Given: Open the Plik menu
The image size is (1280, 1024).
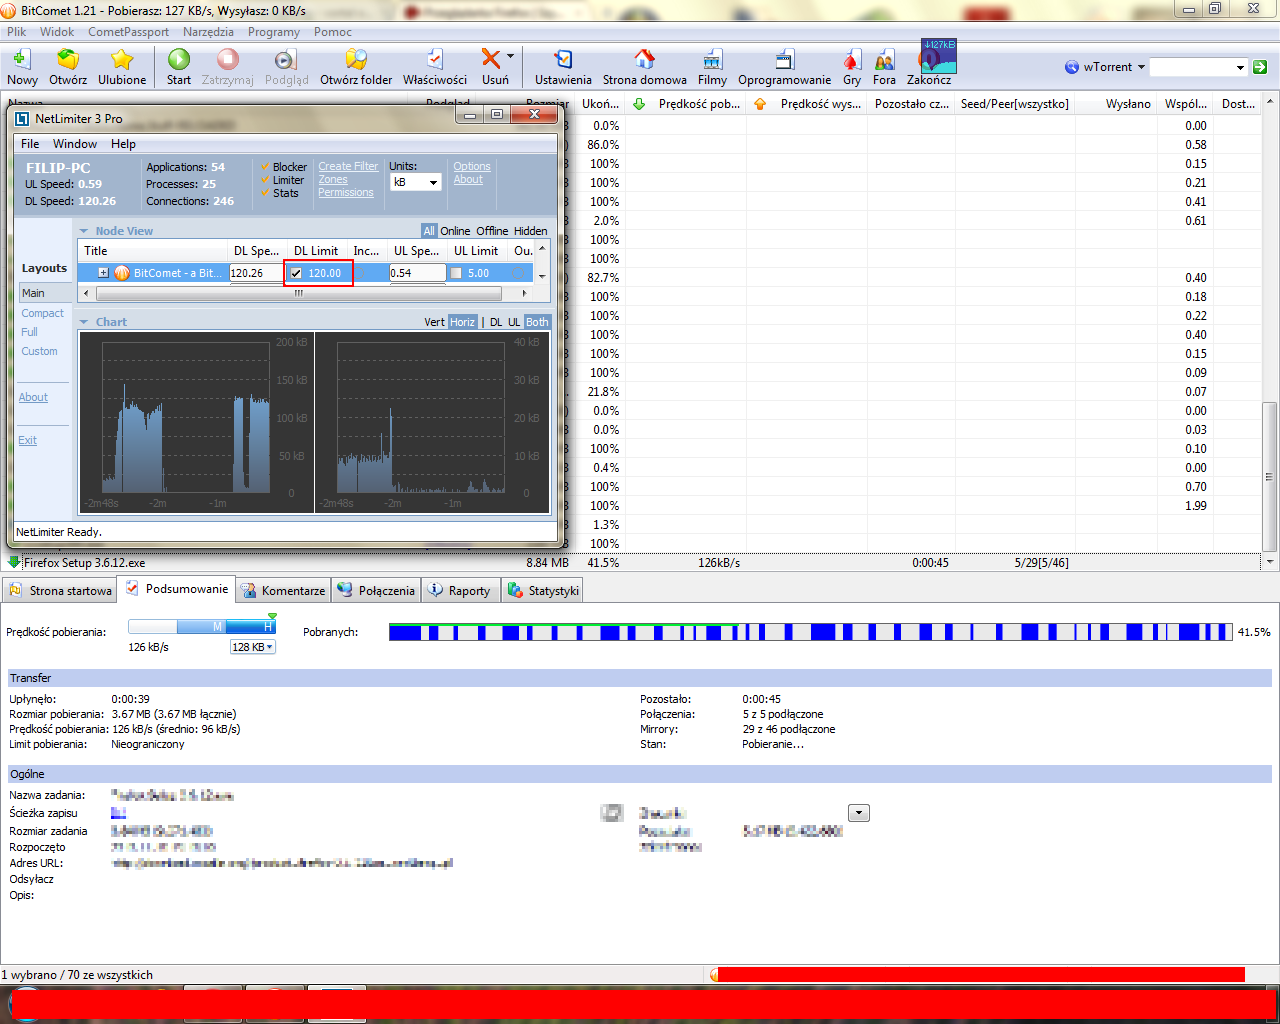Looking at the screenshot, I should tap(17, 32).
